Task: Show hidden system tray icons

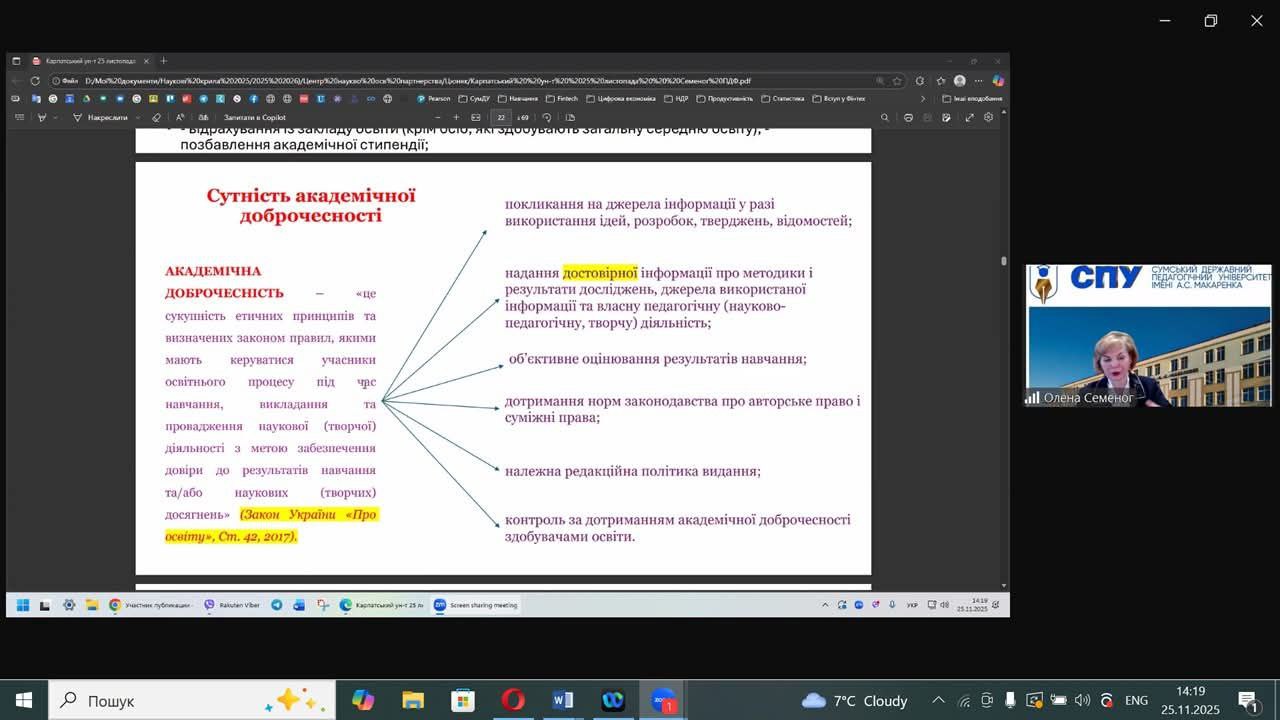Action: tap(938, 700)
